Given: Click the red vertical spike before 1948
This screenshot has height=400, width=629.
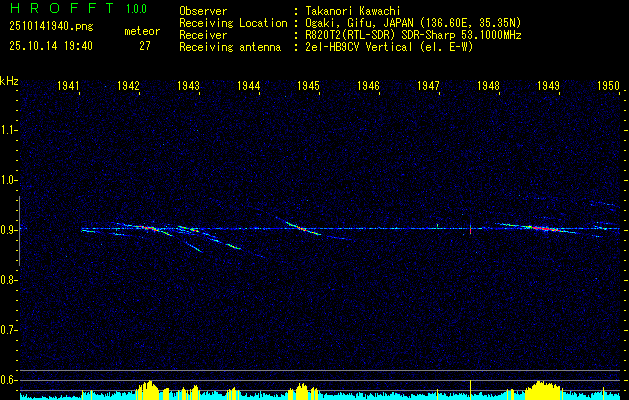Looking at the screenshot, I should 470,229.
